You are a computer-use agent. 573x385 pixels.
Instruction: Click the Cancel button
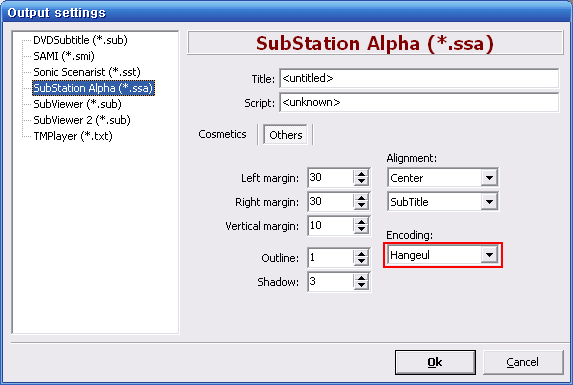point(523,362)
